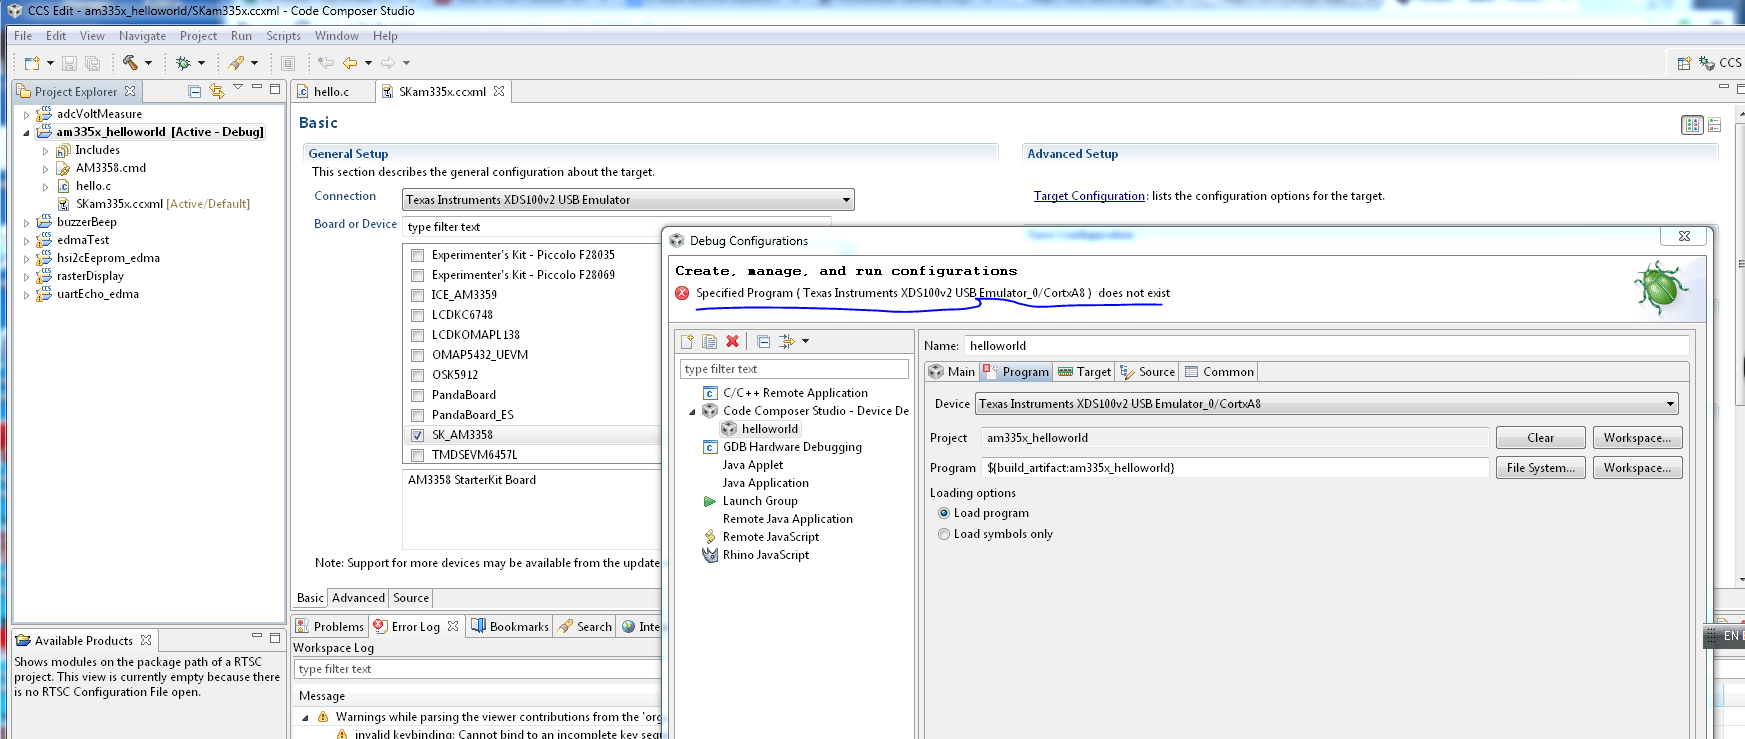Expand the adcVoltMeasure project
Image resolution: width=1745 pixels, height=739 pixels.
pos(27,114)
